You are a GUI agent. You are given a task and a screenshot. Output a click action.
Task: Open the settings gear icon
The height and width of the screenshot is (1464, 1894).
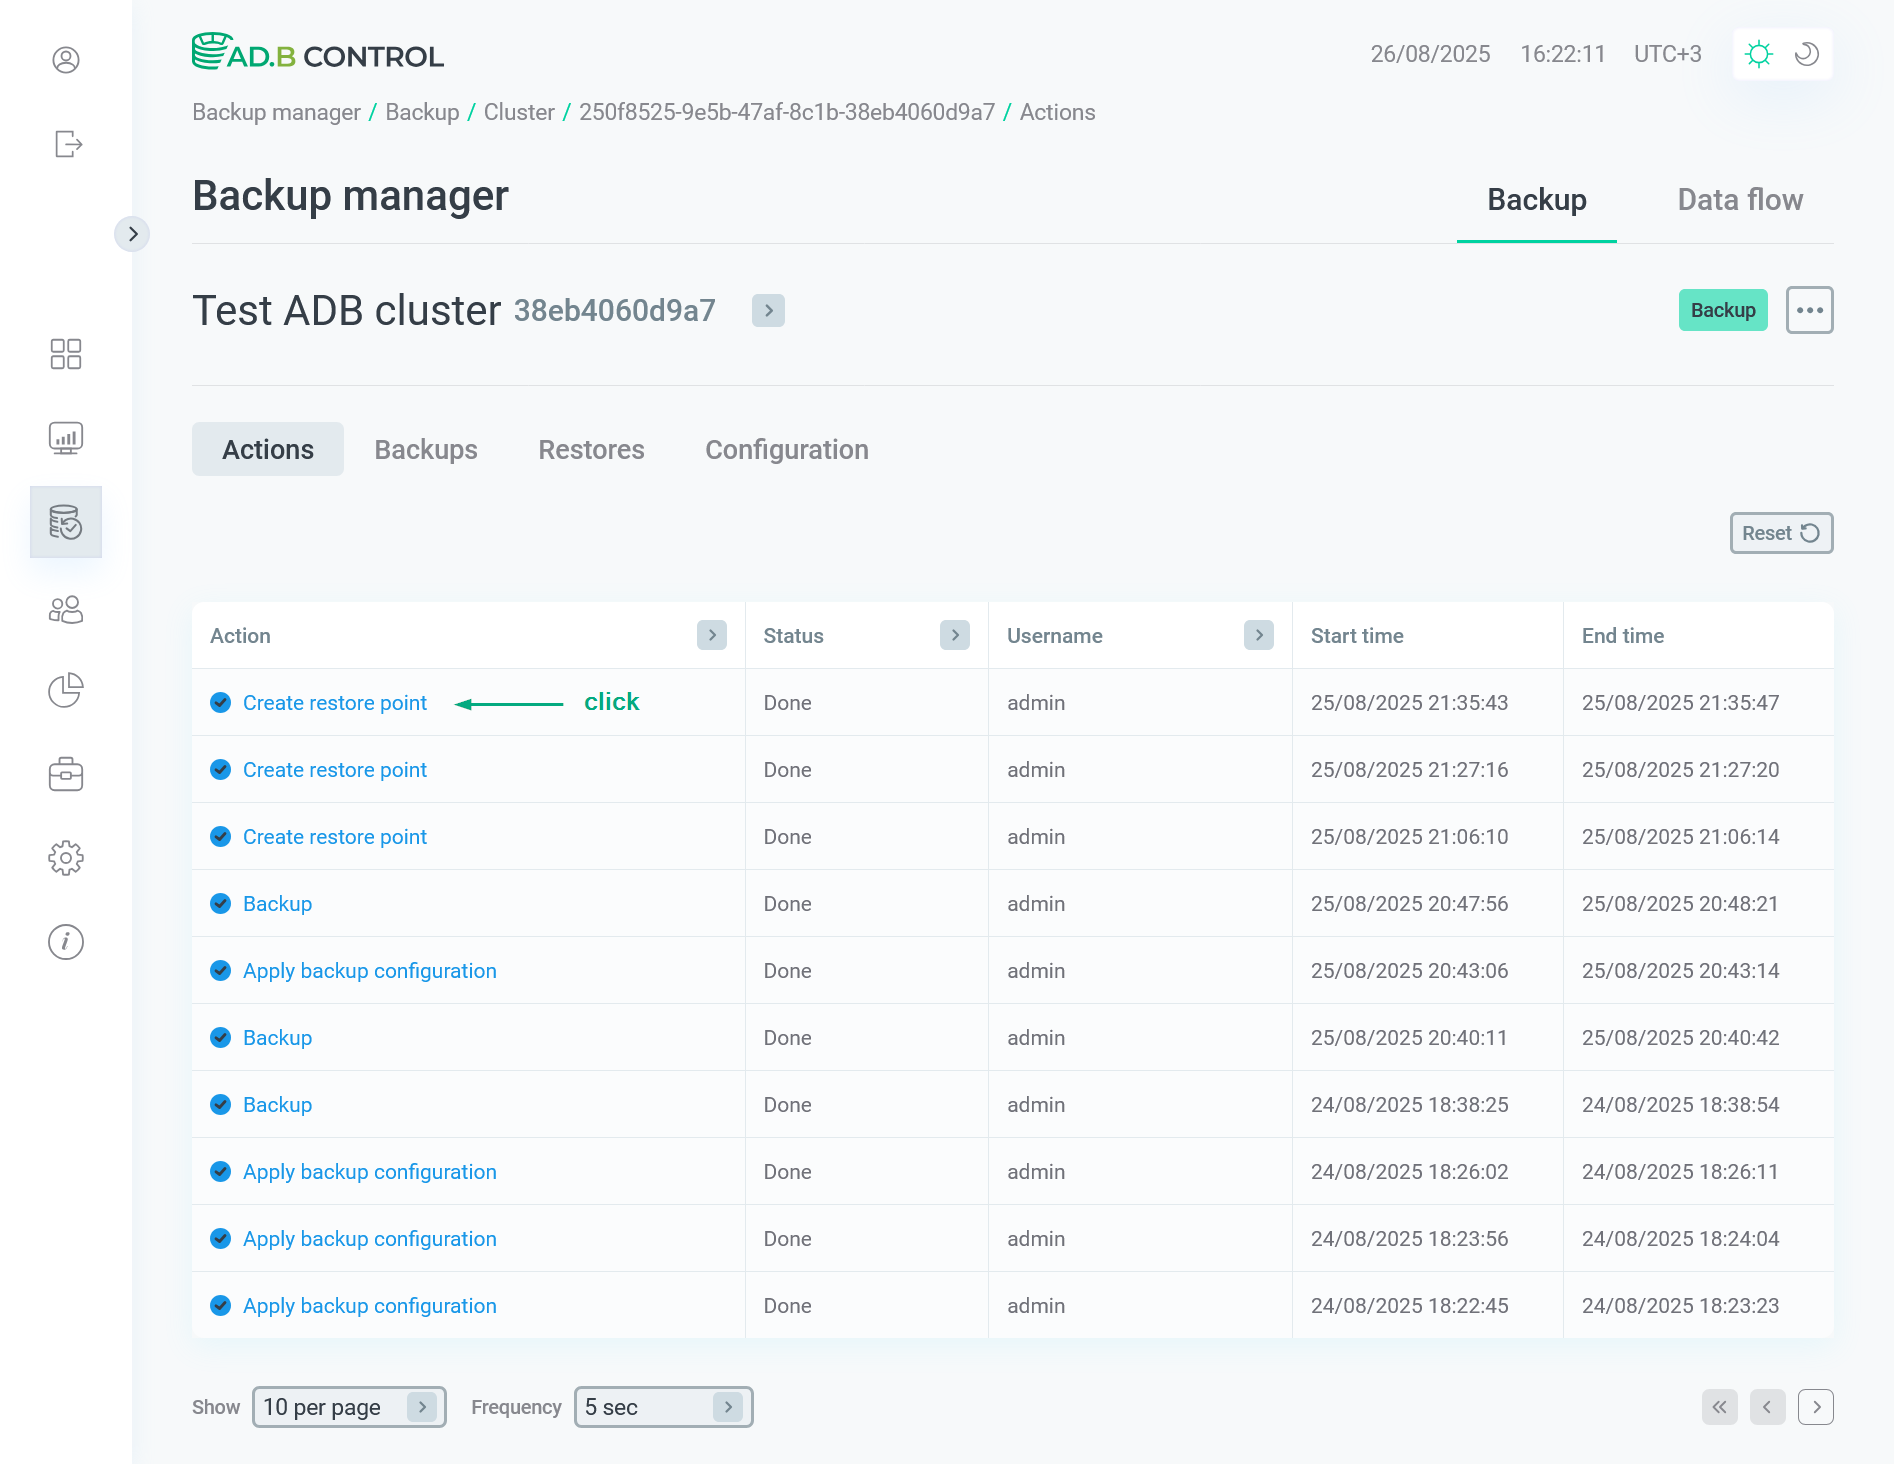click(x=66, y=858)
